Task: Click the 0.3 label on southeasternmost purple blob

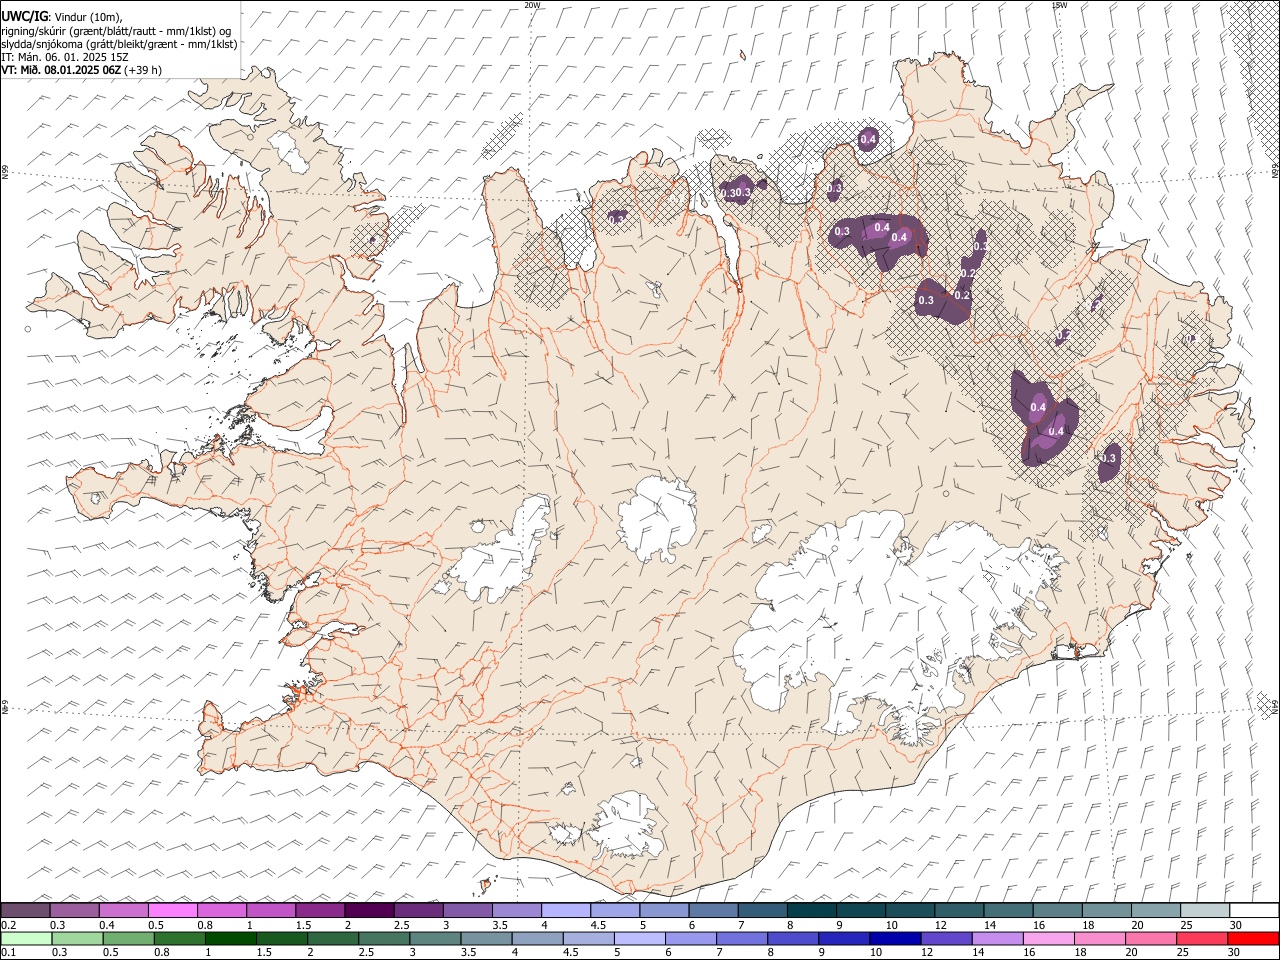Action: (1108, 458)
